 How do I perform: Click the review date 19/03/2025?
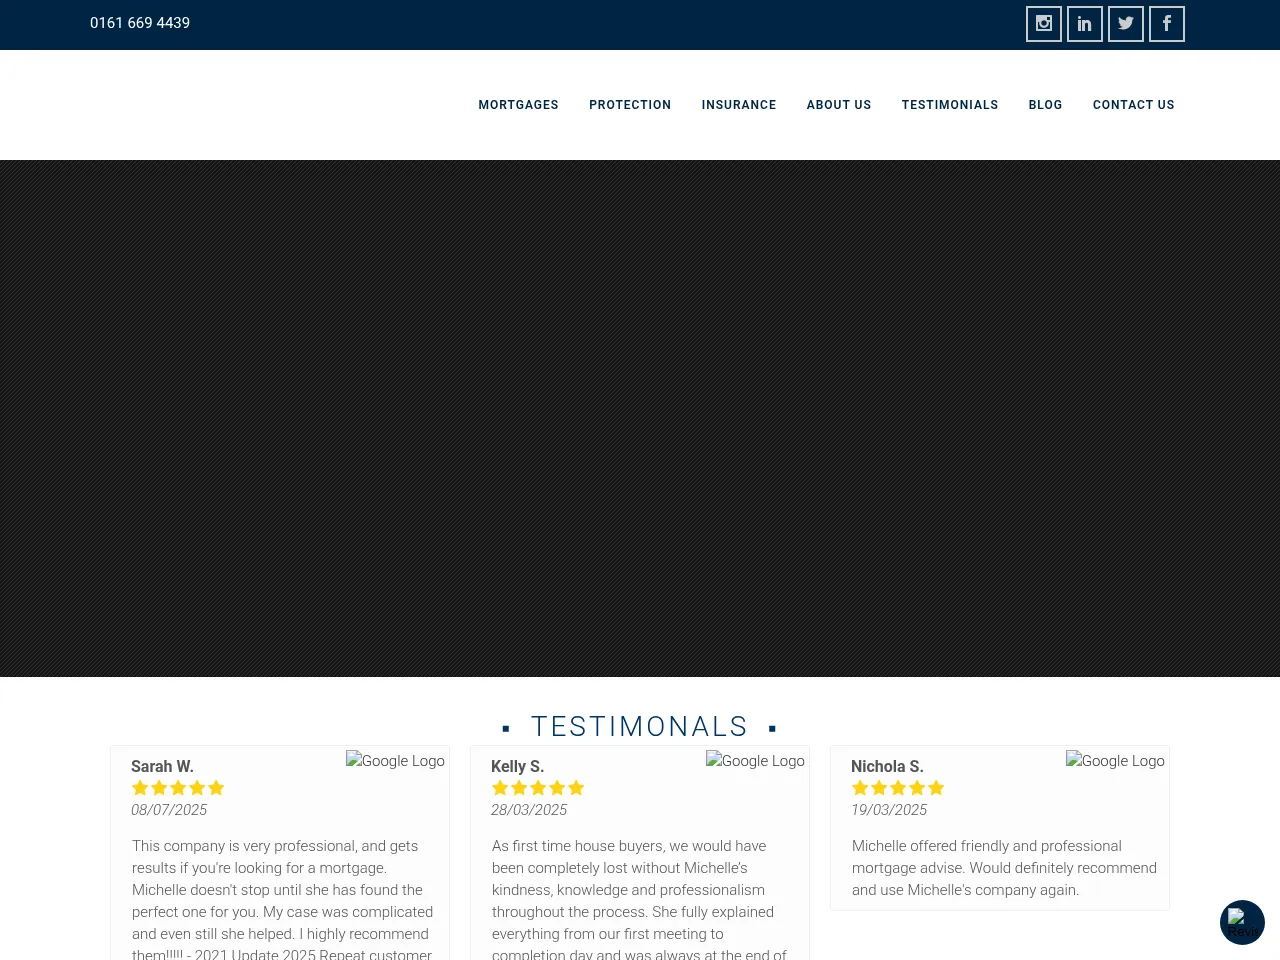click(889, 810)
